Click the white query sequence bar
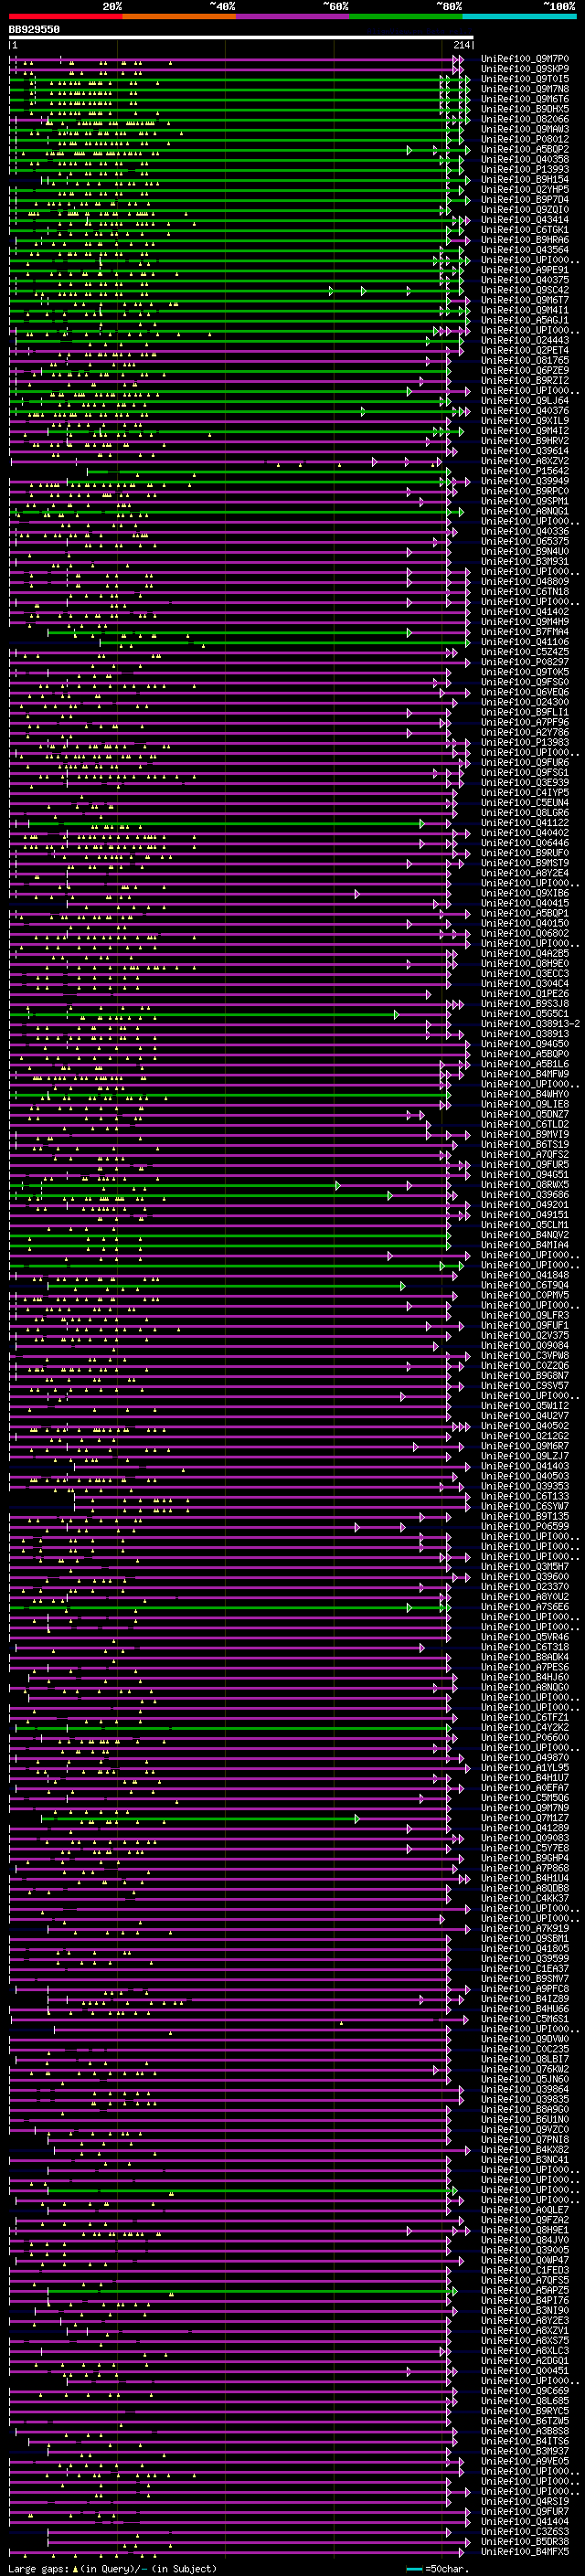 241,38
